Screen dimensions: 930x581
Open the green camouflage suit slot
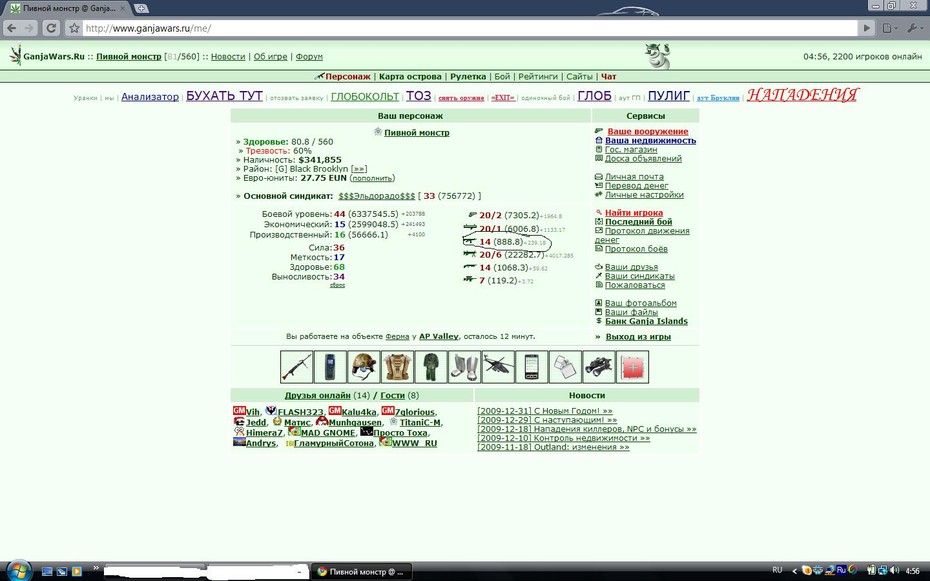click(431, 367)
